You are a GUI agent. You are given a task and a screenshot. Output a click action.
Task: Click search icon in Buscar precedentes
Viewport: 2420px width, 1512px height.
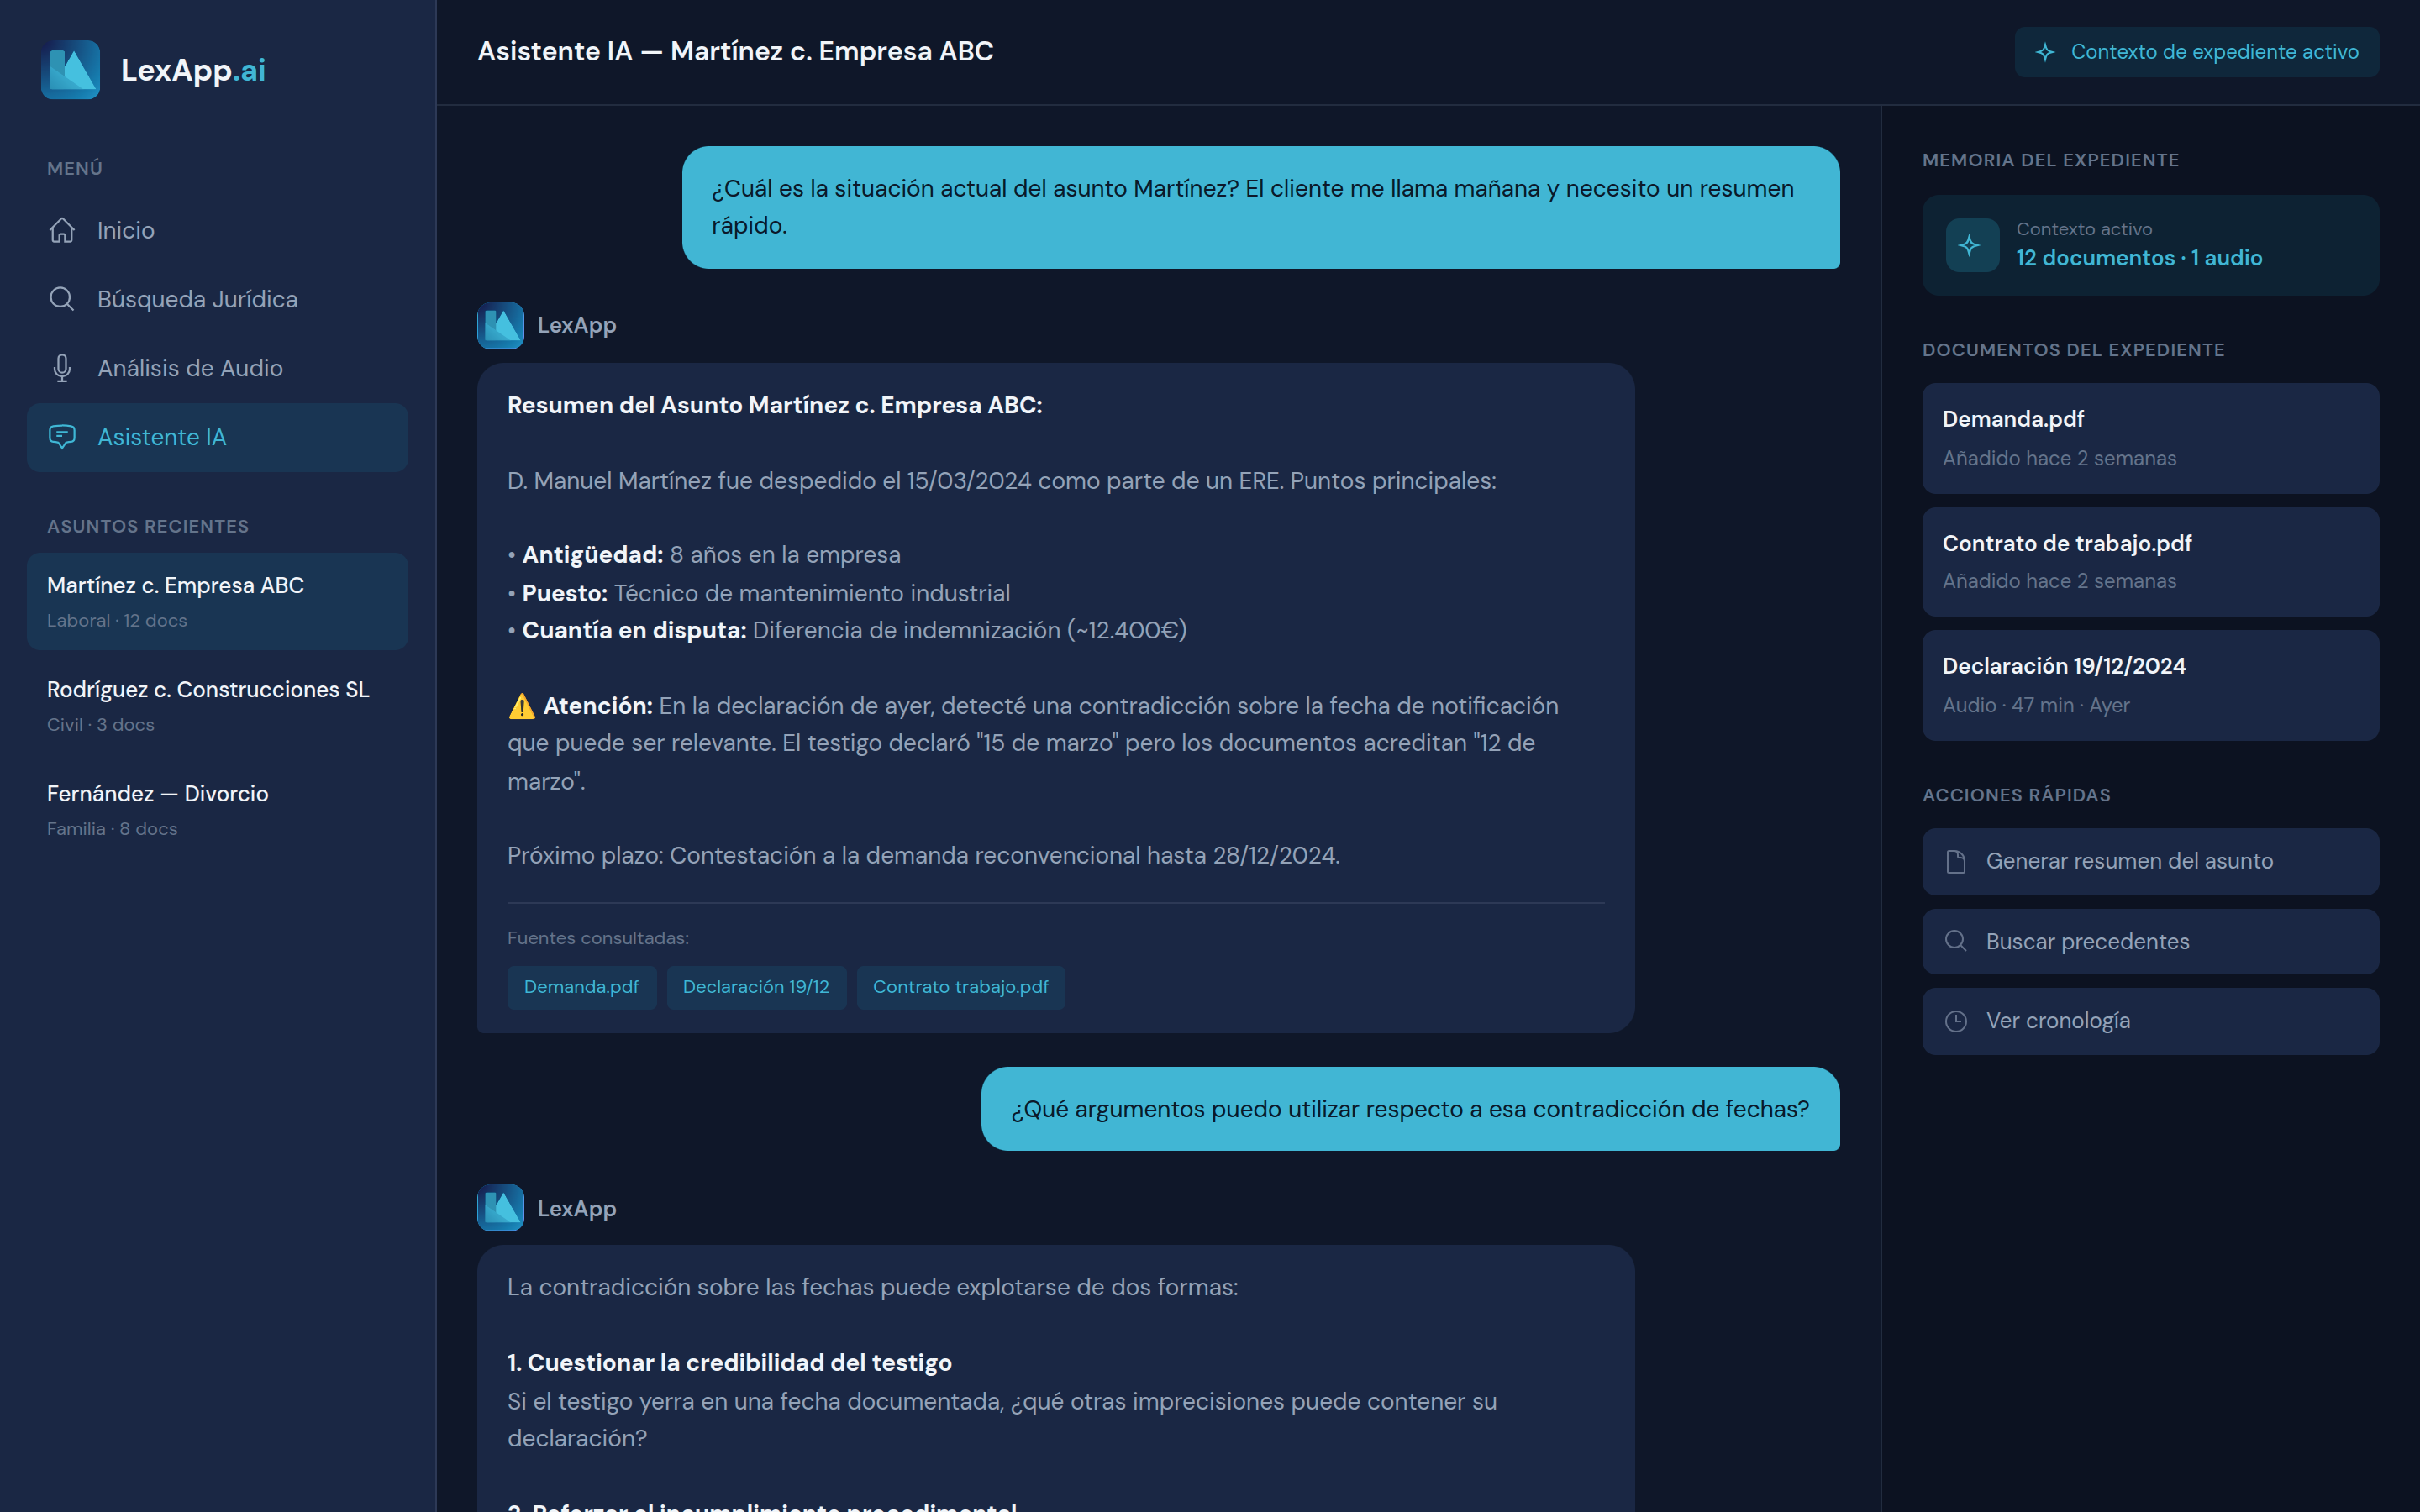click(x=1956, y=941)
